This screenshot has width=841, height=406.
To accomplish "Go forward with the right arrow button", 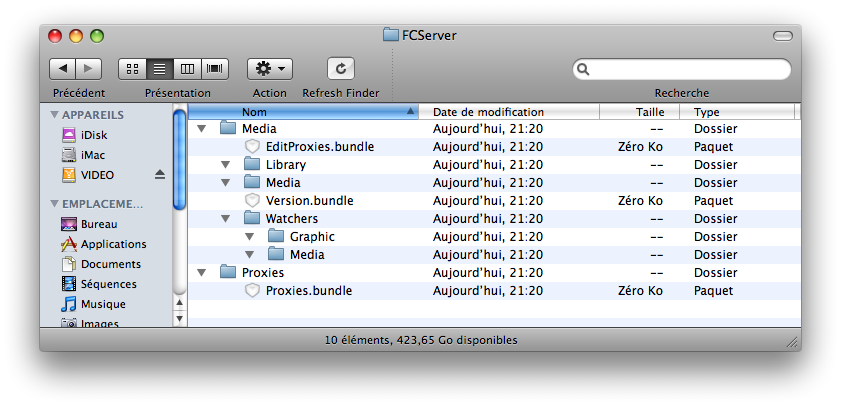I will pyautogui.click(x=88, y=69).
